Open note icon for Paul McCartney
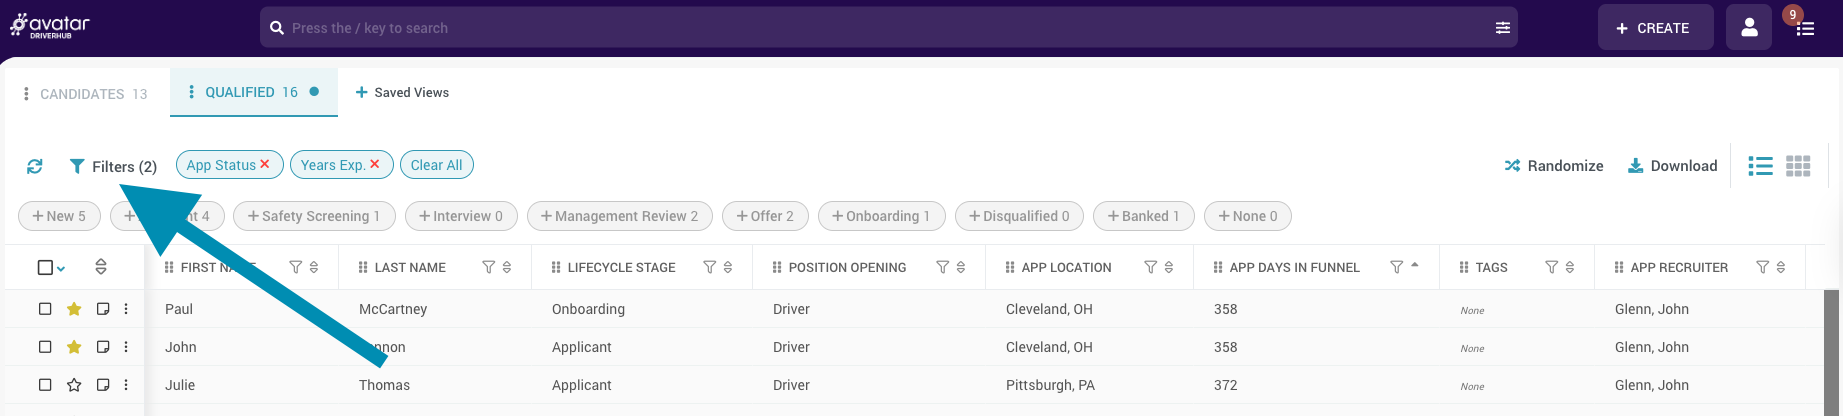Viewport: 1843px width, 416px height. coord(103,309)
